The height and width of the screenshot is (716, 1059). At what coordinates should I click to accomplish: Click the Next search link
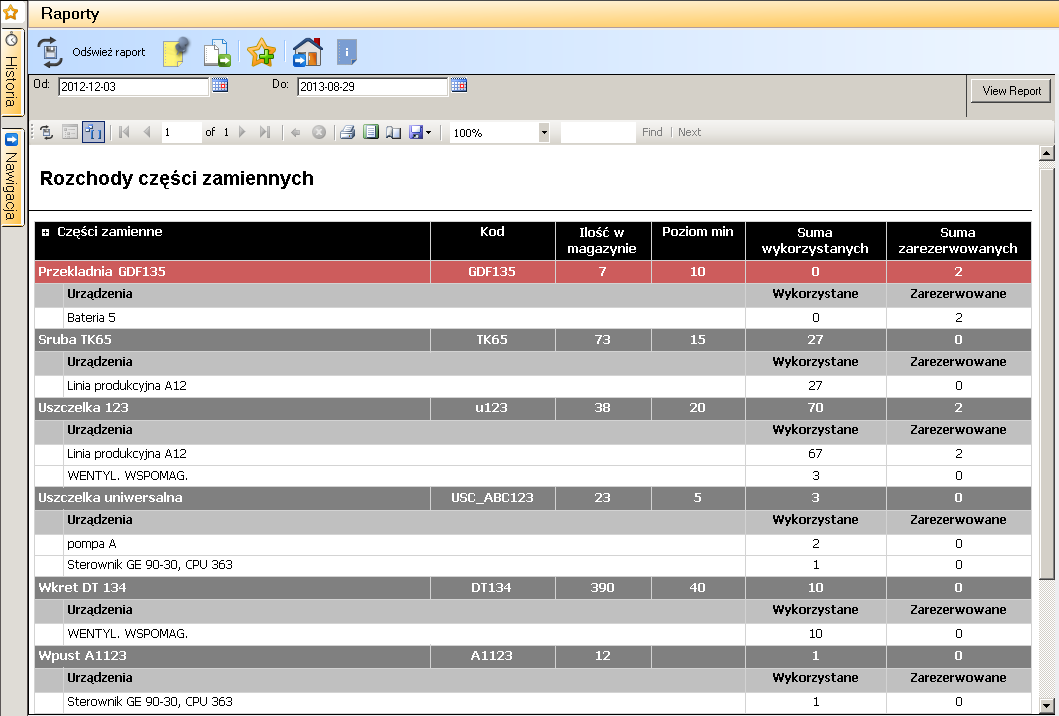tap(690, 132)
